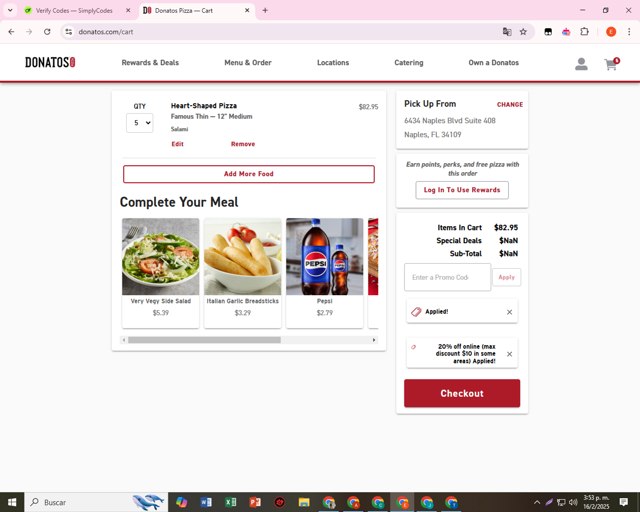The image size is (640, 512).
Task: Click the Windows taskbar search box
Action: coord(96,502)
